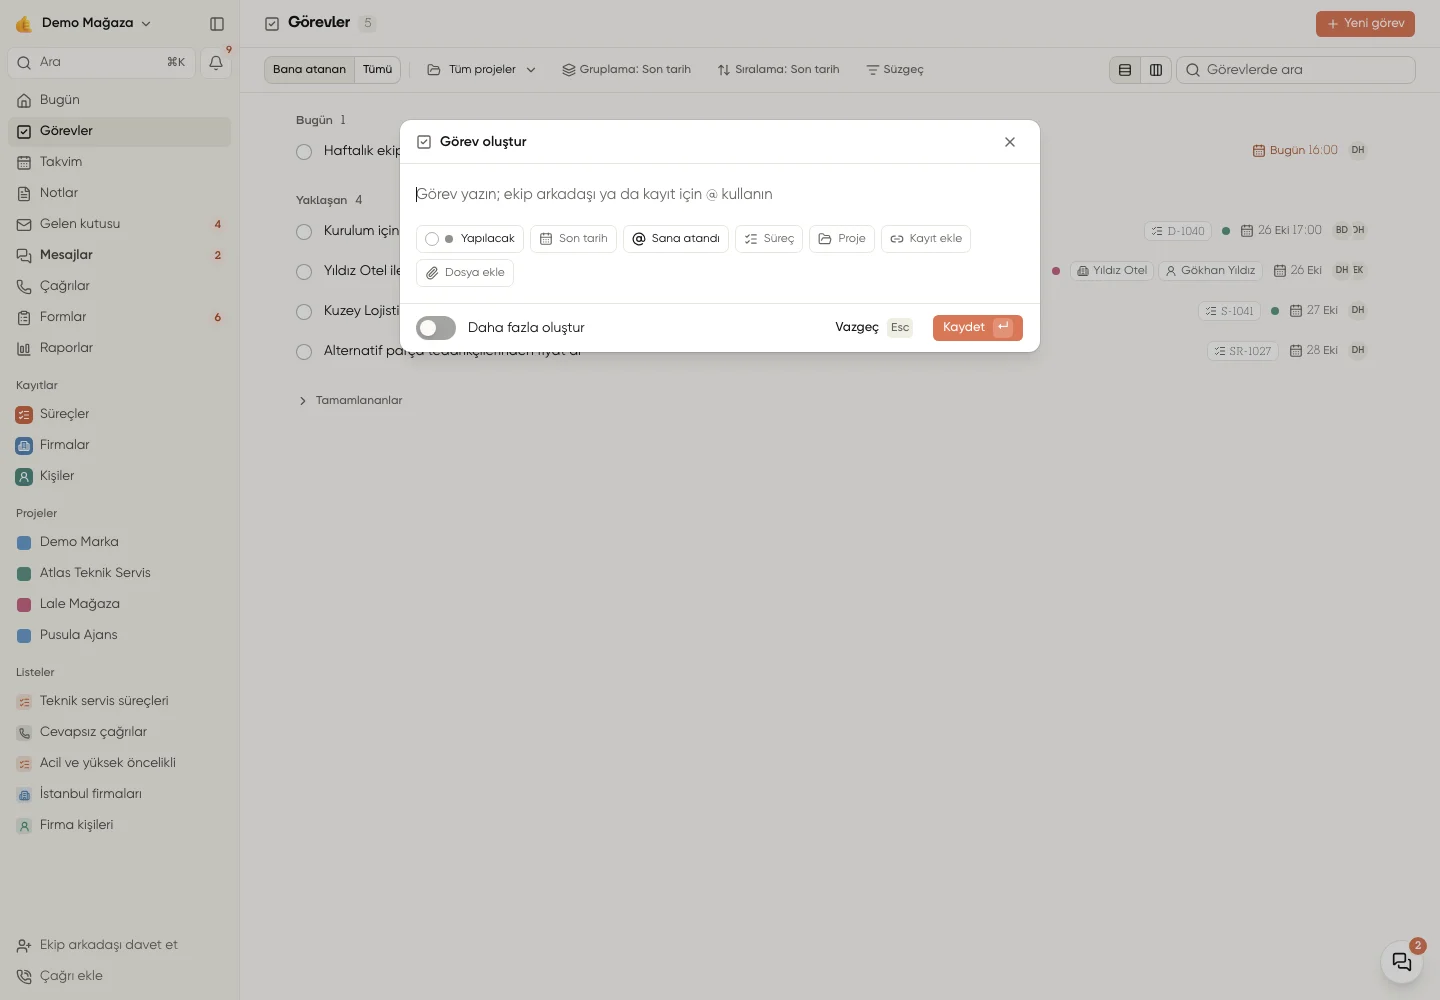Open the Tüm projeler dropdown
1440x1000 pixels.
[x=481, y=70]
